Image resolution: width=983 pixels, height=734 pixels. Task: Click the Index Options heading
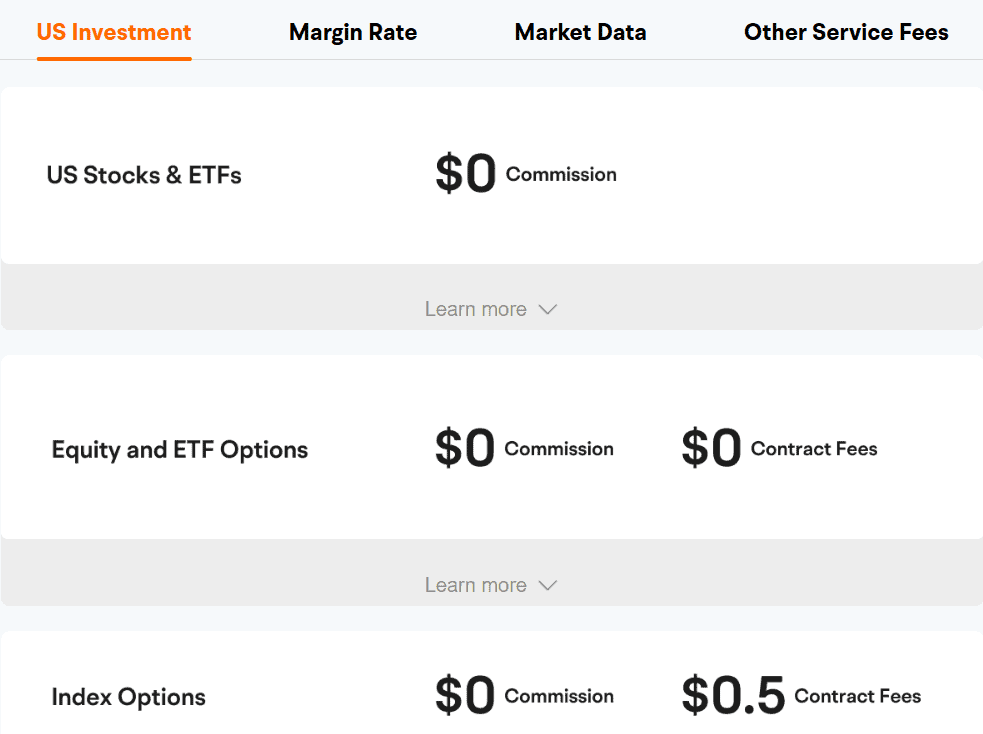(x=128, y=696)
